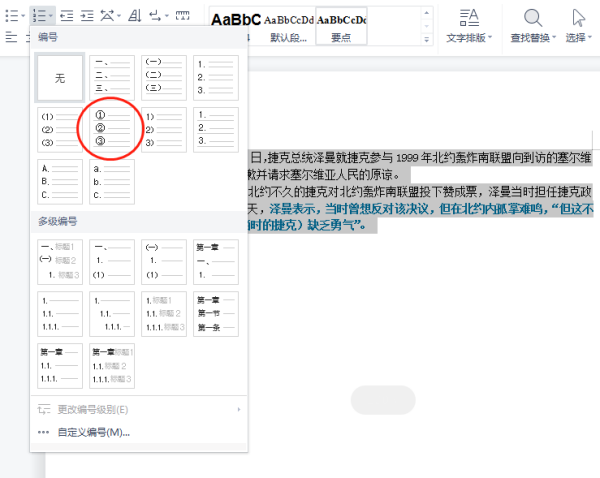The height and width of the screenshot is (478, 600).
Task: Choose 1) 2) 3) numbering format
Action: [164, 130]
